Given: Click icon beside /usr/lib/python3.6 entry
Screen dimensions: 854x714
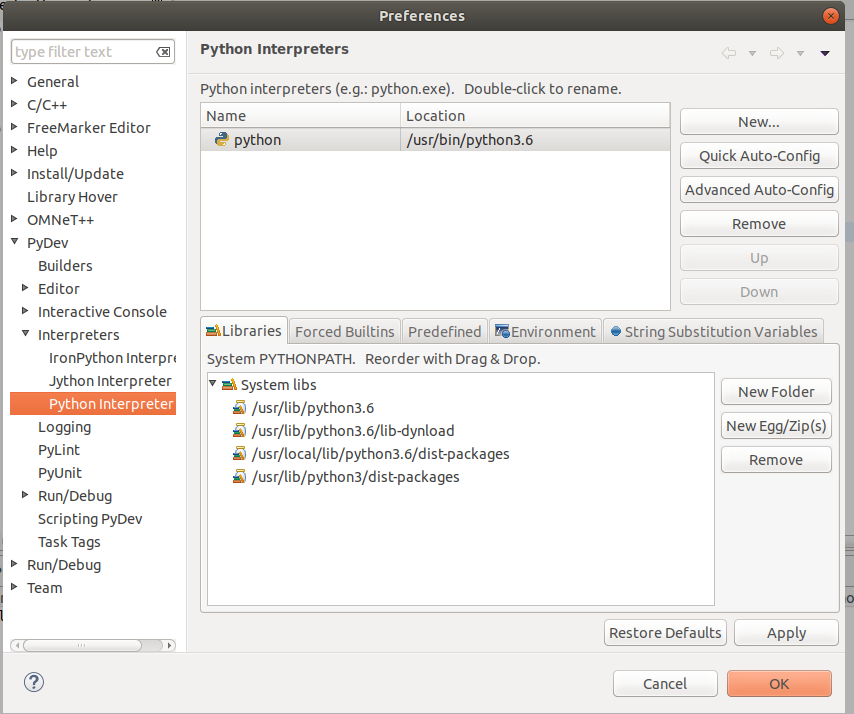Looking at the screenshot, I should [239, 407].
